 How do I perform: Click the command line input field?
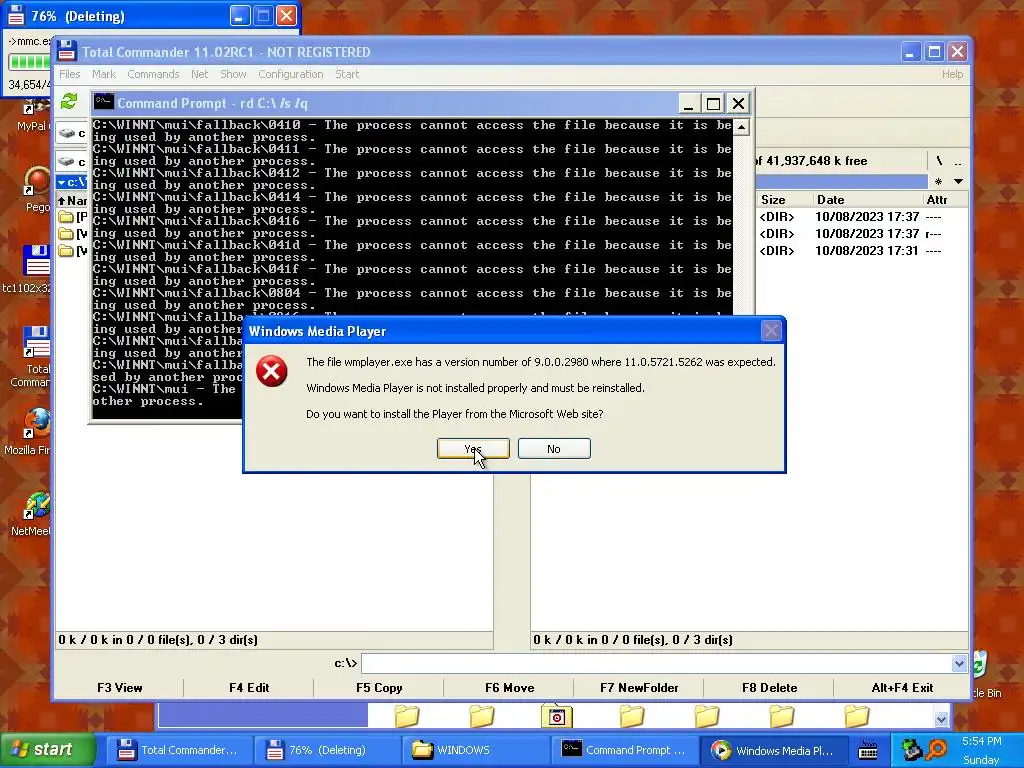pyautogui.click(x=656, y=664)
